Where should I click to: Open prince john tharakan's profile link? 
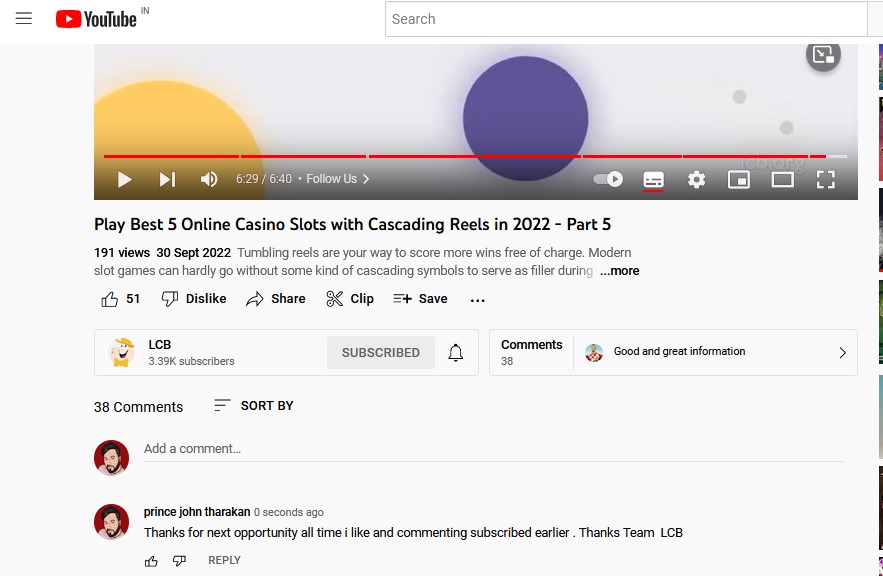(197, 512)
